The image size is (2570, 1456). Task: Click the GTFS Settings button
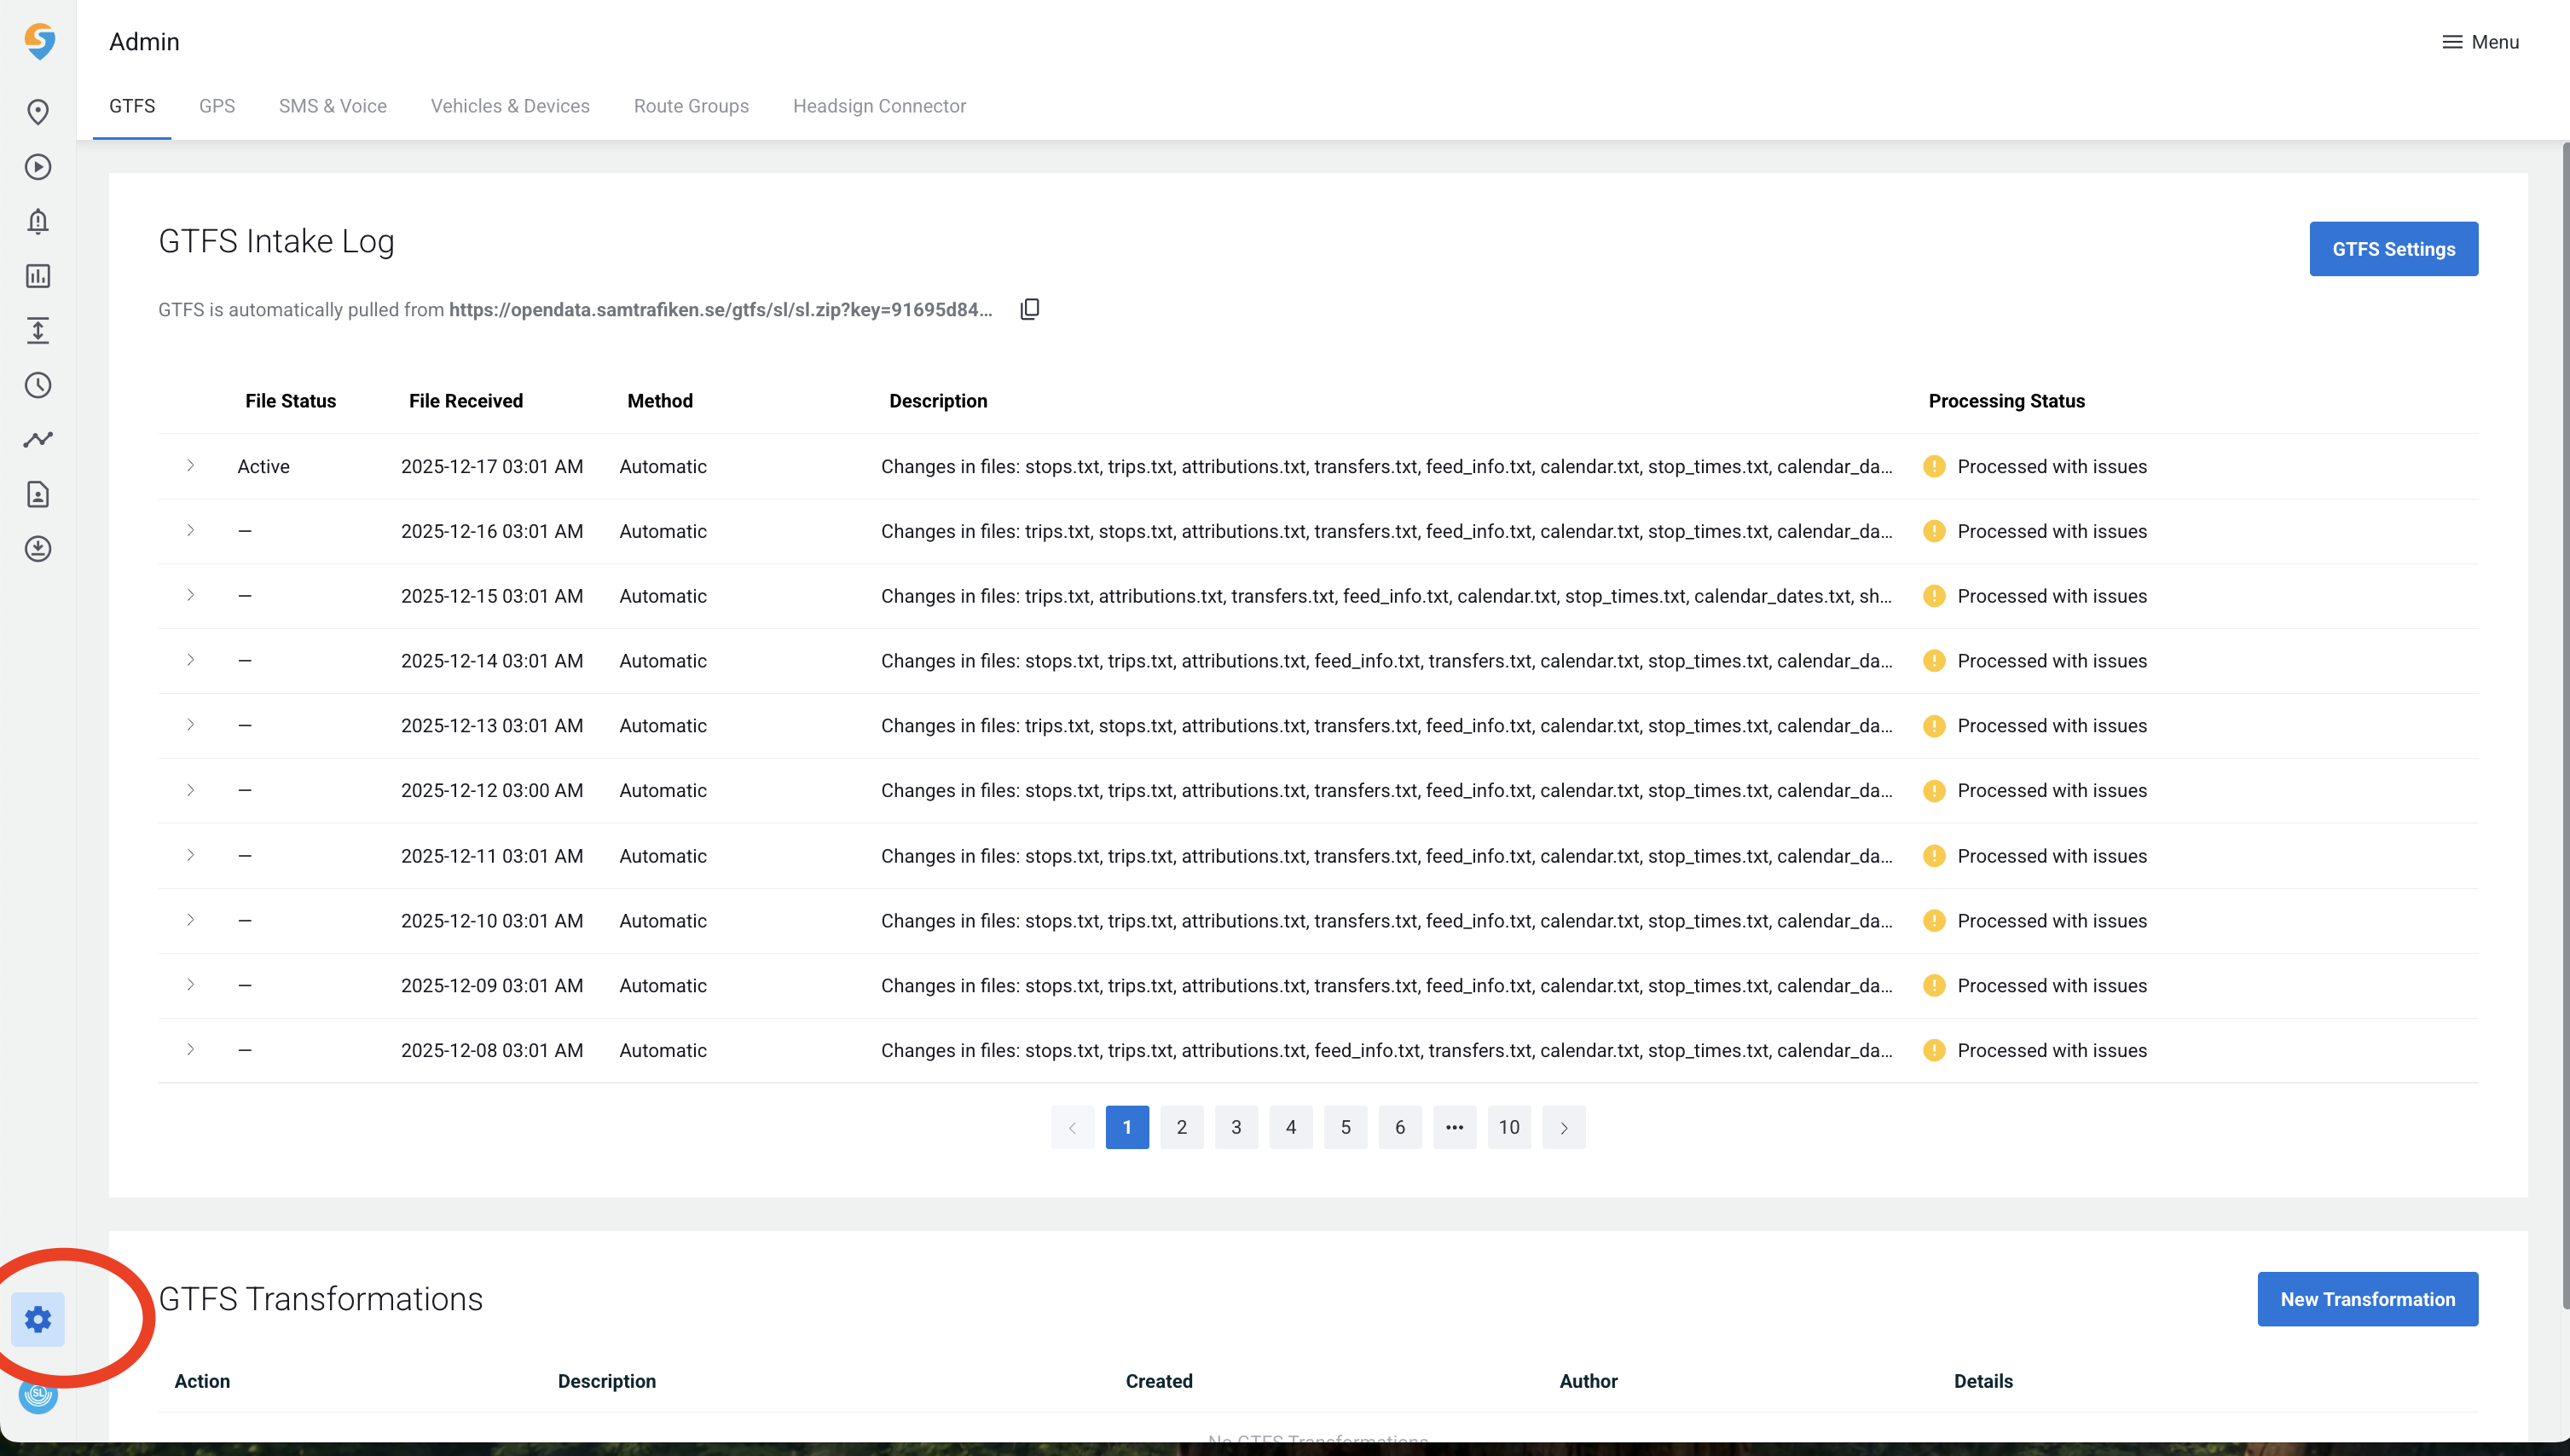click(2392, 249)
